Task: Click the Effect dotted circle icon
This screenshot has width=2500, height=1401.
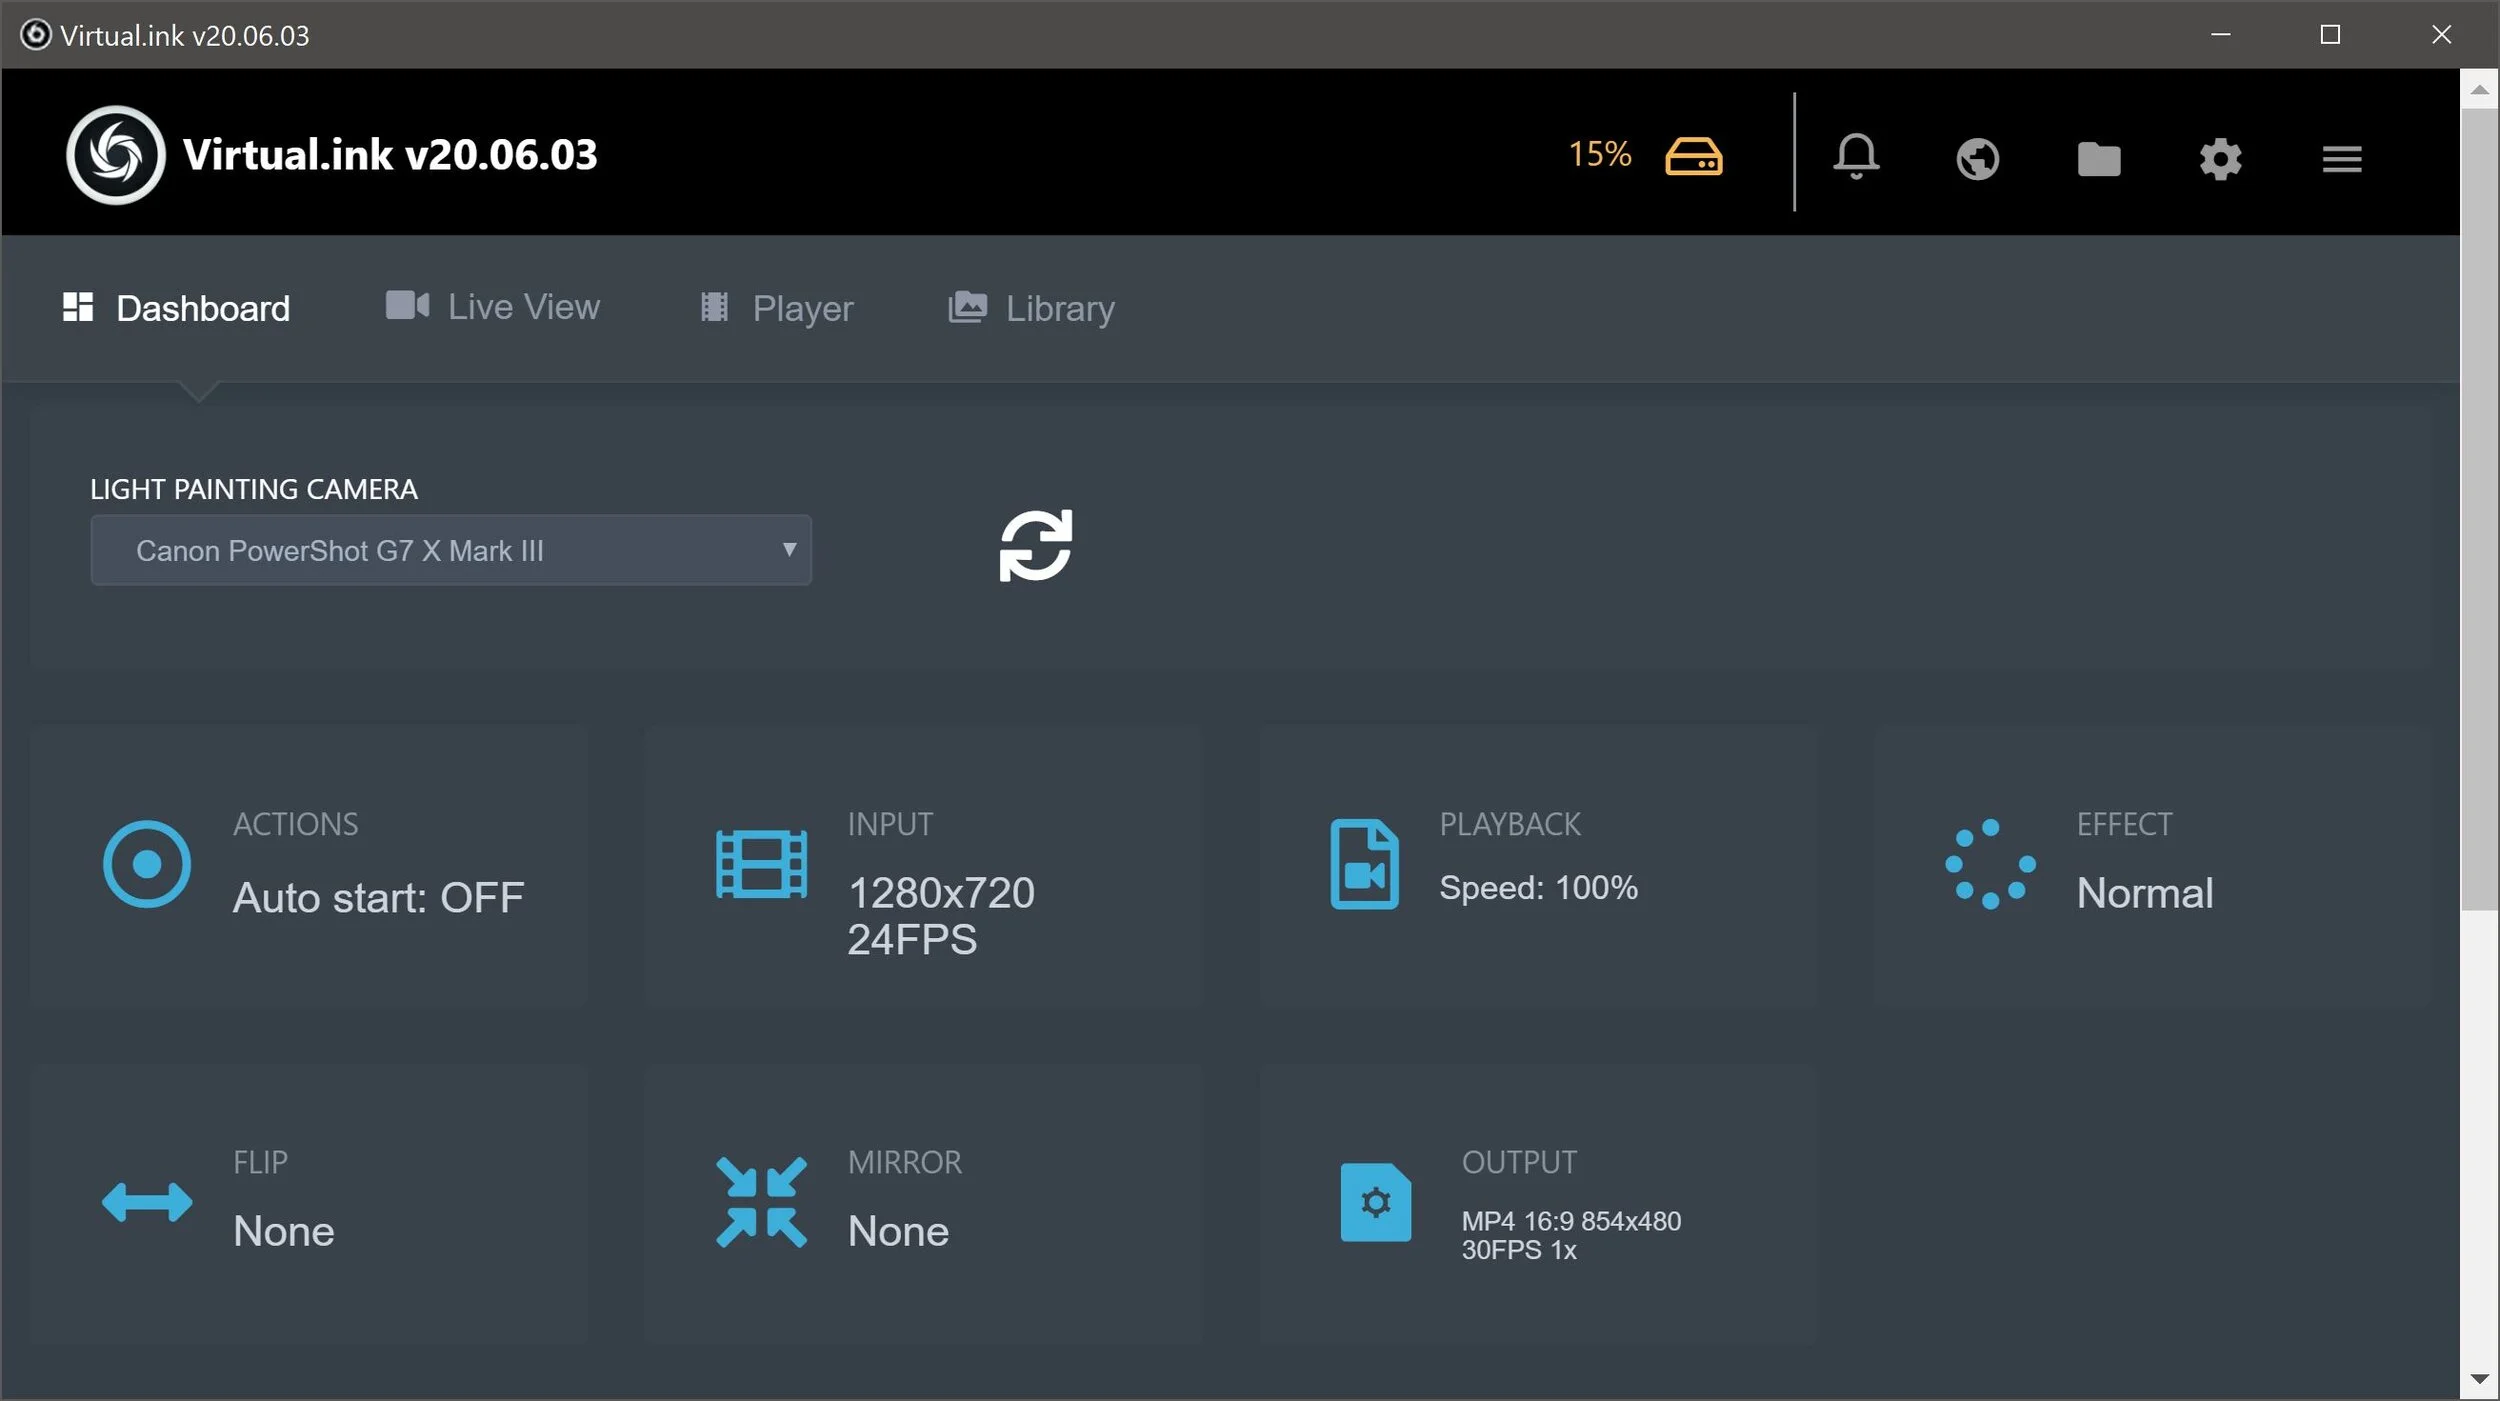Action: click(1990, 864)
